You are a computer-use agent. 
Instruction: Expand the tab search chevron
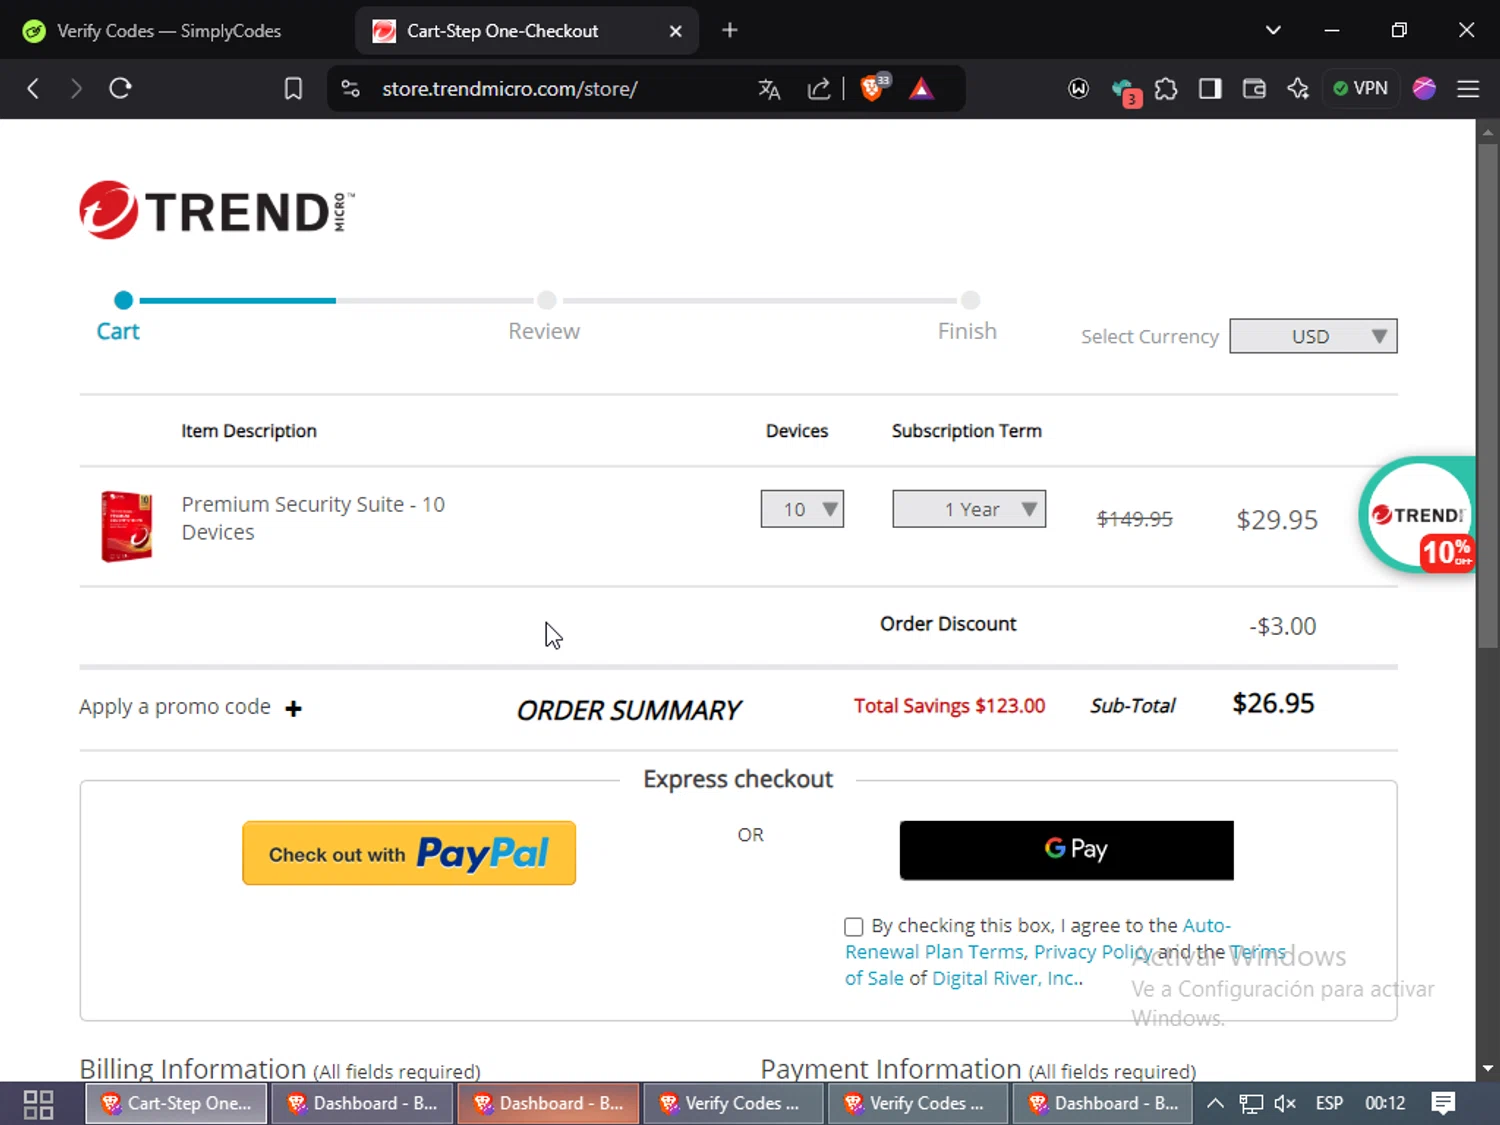pos(1273,31)
